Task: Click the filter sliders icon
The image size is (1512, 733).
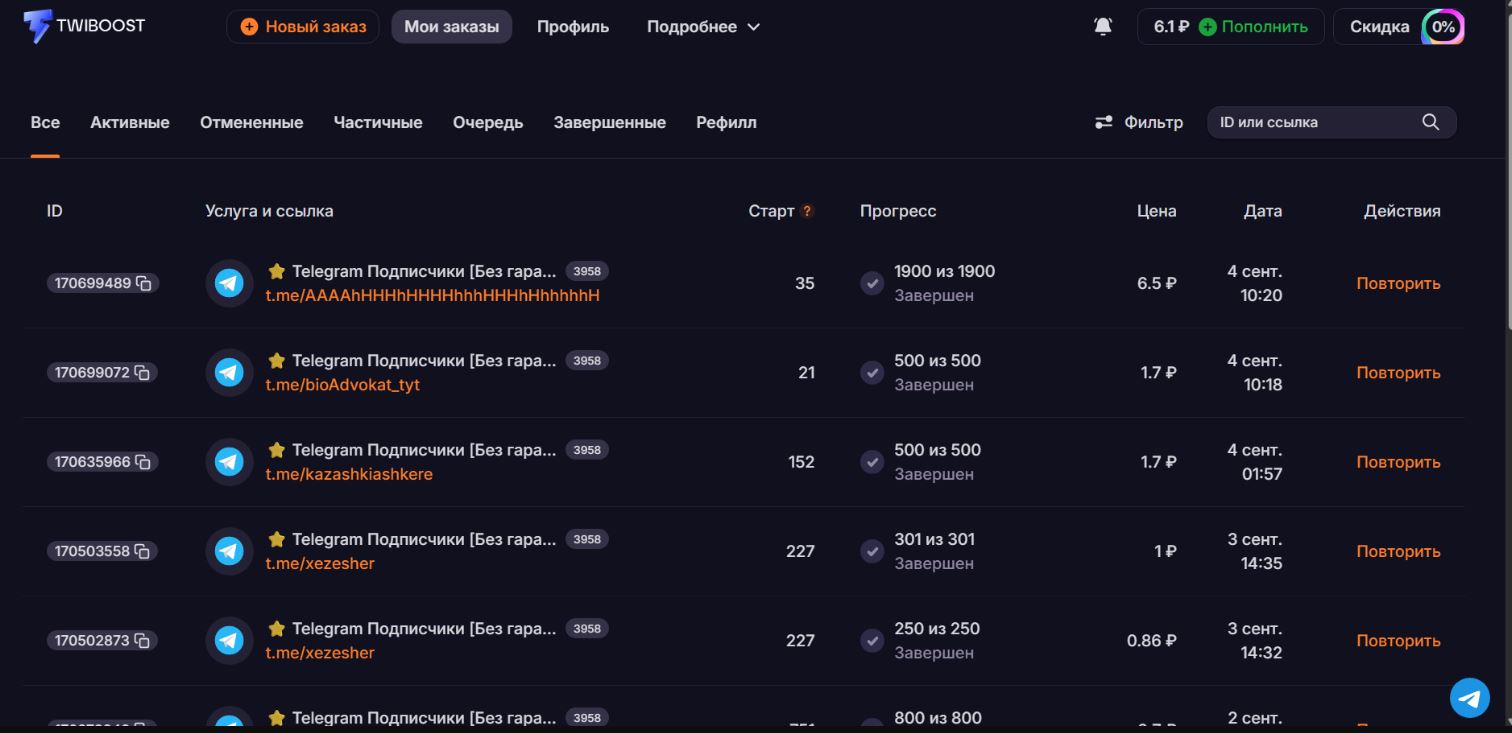Action: [1104, 122]
